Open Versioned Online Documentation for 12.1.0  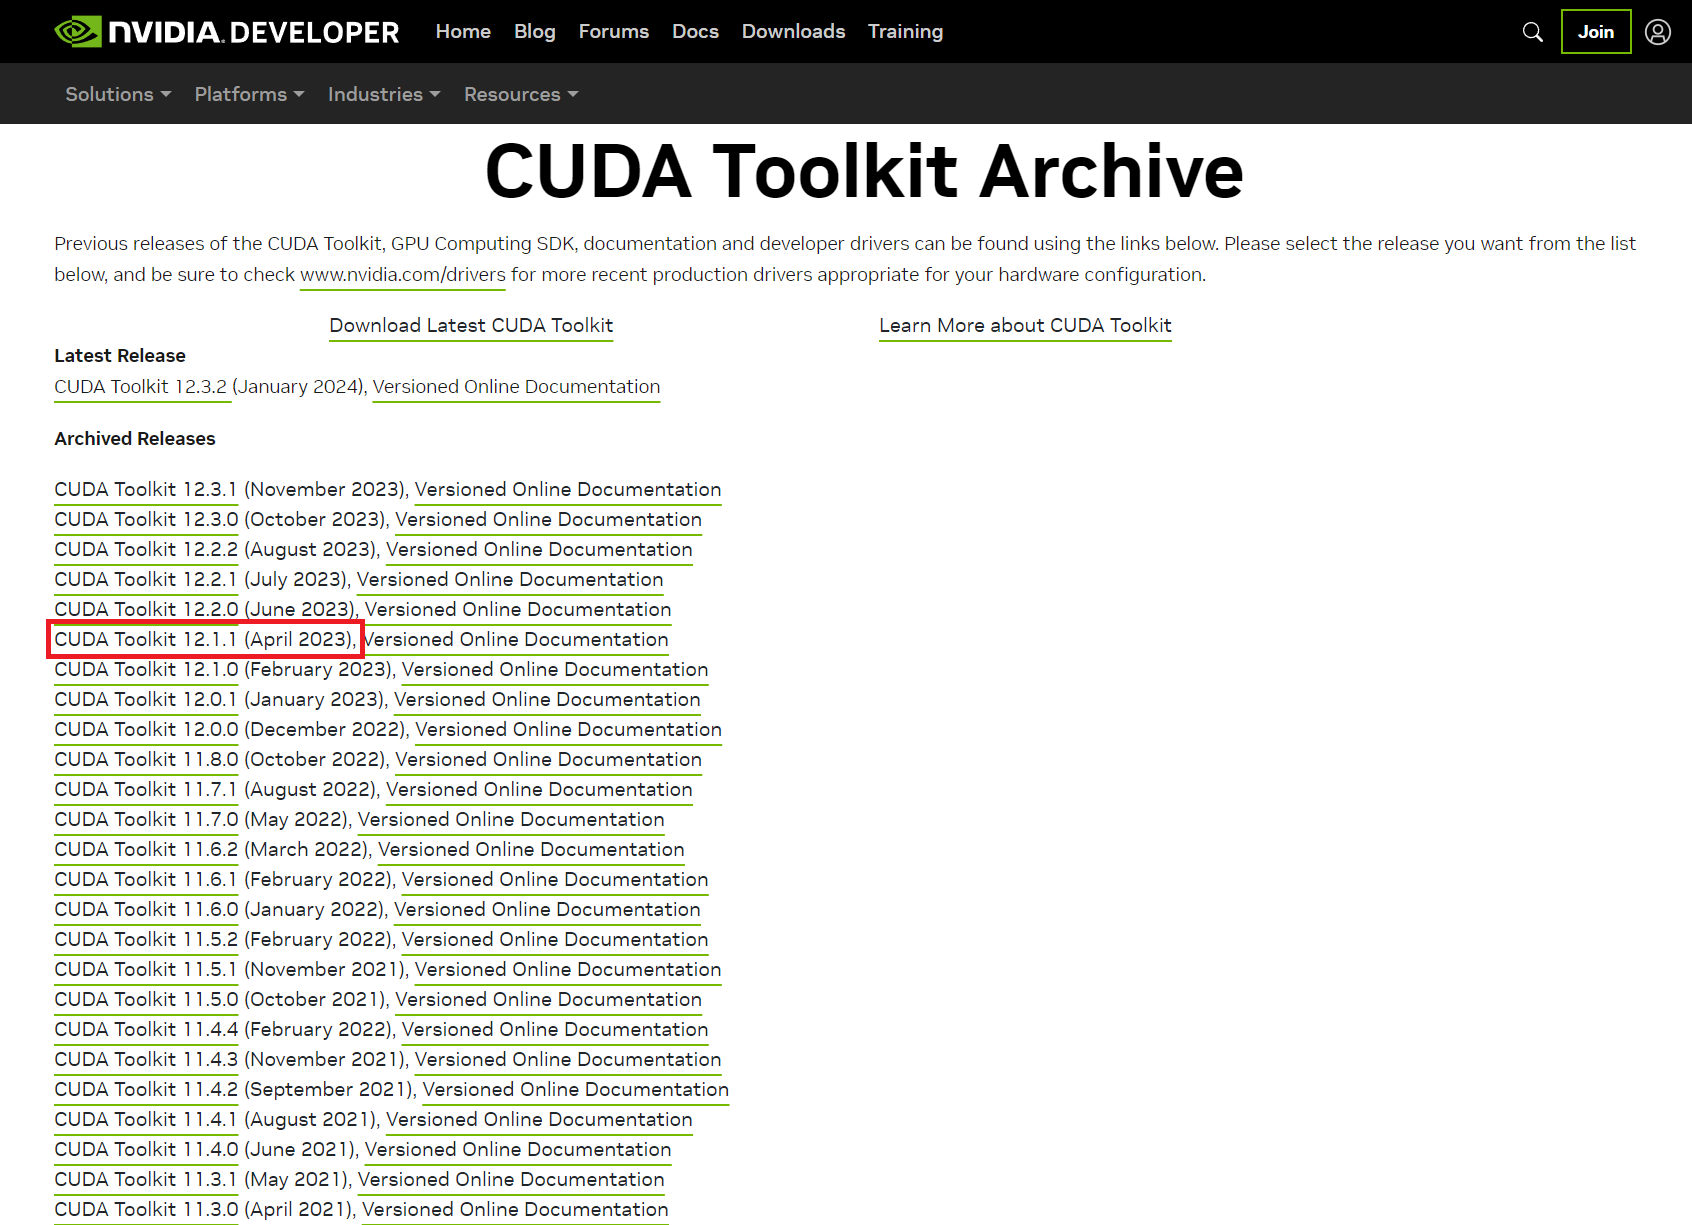point(555,670)
